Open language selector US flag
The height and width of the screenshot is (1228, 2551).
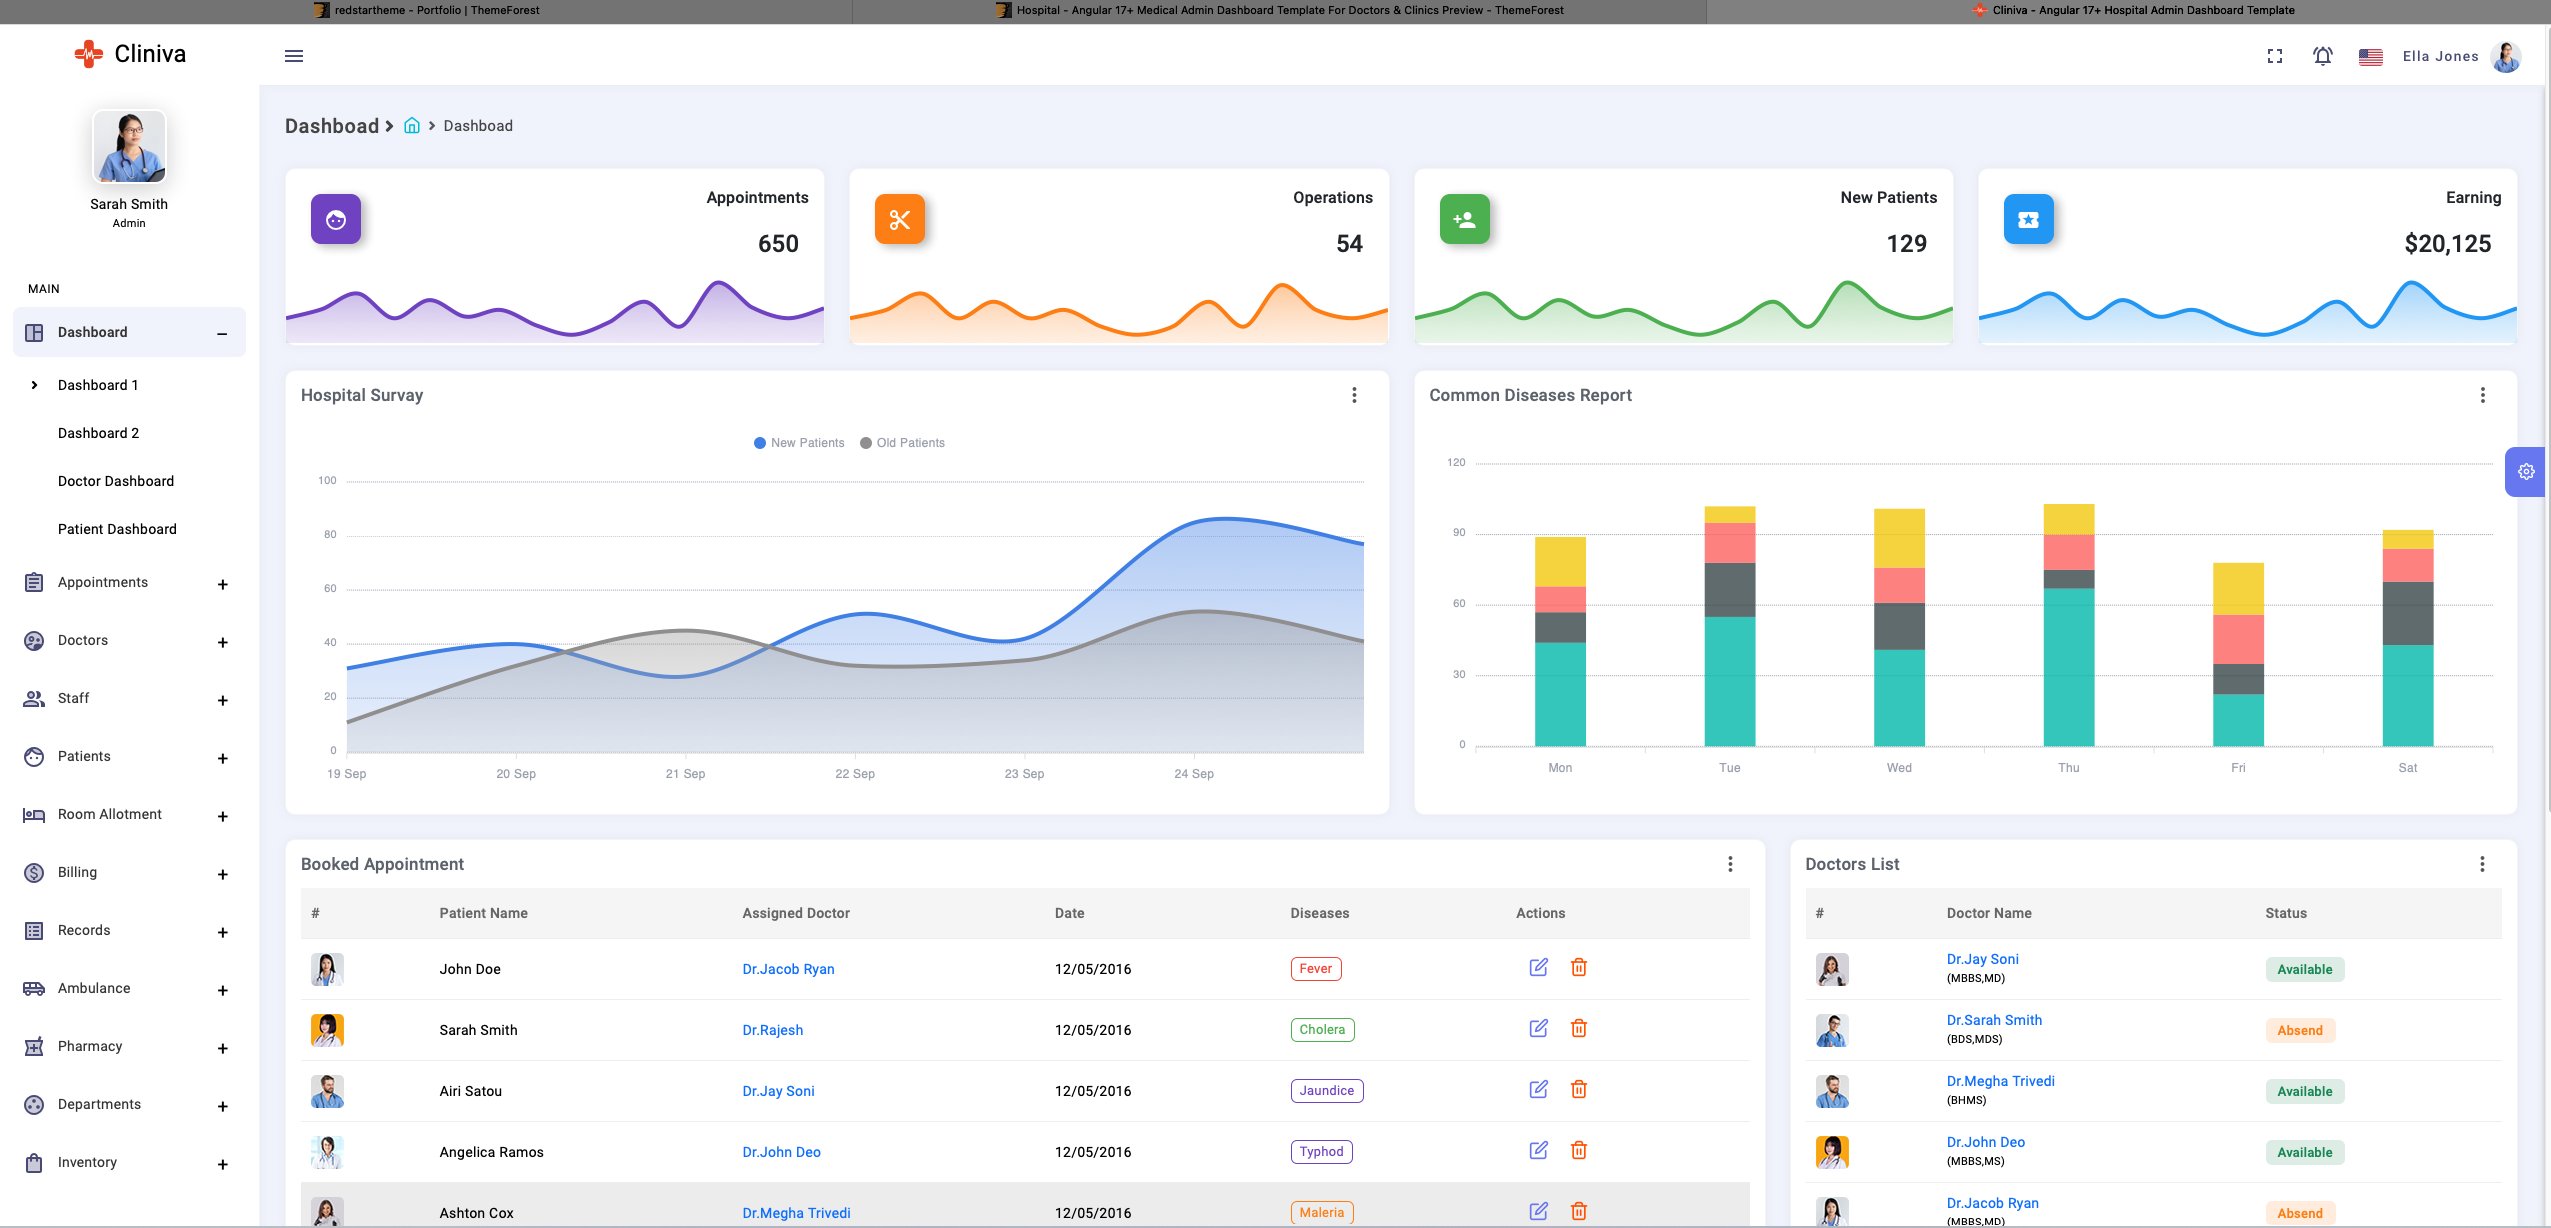click(2371, 57)
